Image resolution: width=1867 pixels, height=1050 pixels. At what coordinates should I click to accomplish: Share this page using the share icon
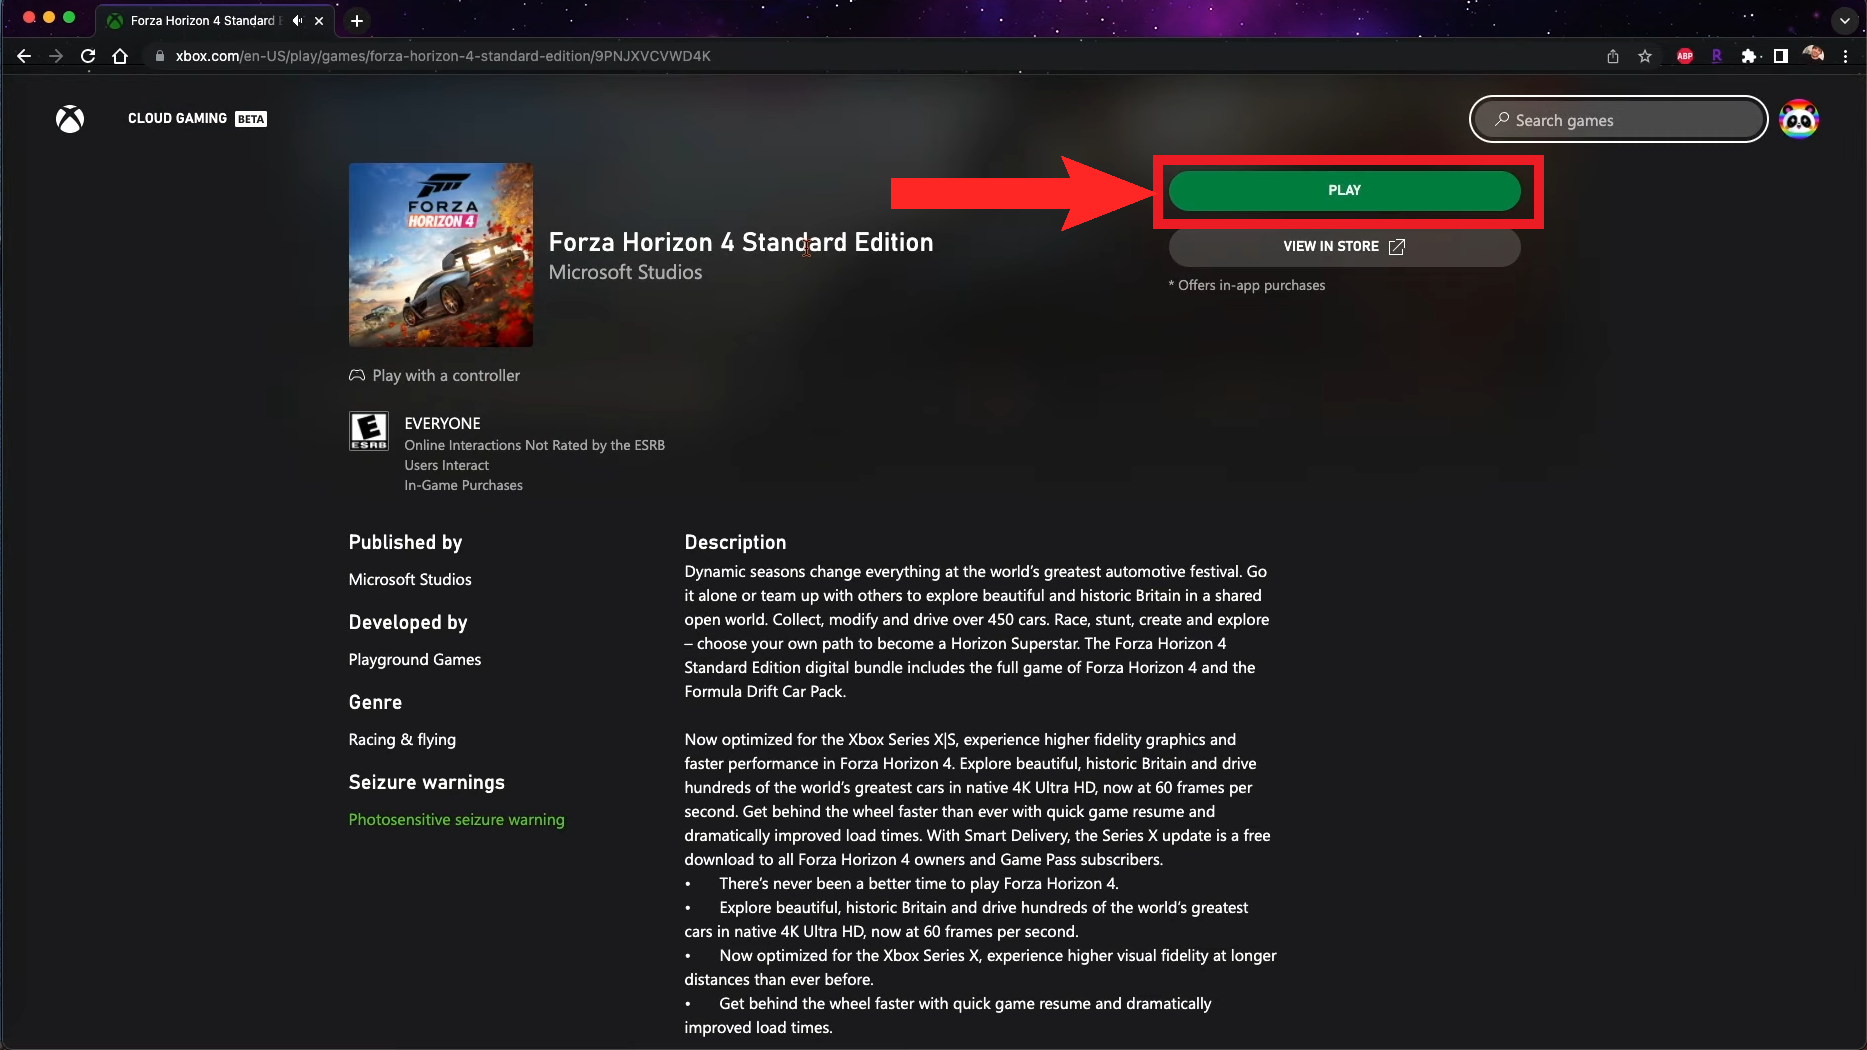point(1613,56)
